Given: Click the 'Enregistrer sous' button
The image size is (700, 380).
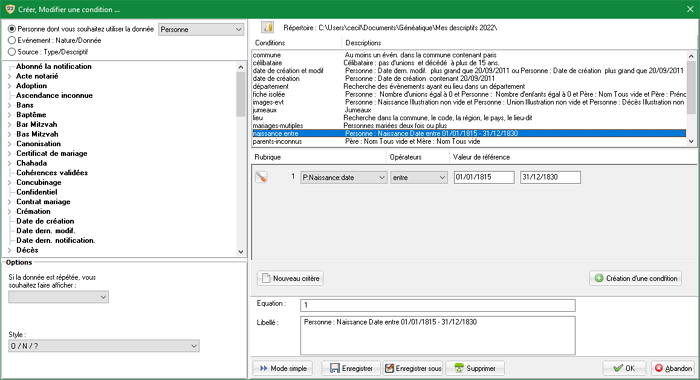Looking at the screenshot, I should click(x=413, y=368).
